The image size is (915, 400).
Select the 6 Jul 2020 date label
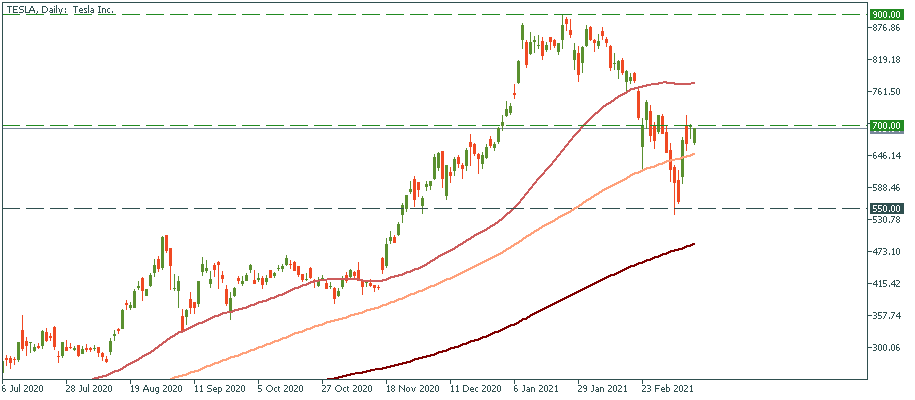(24, 388)
